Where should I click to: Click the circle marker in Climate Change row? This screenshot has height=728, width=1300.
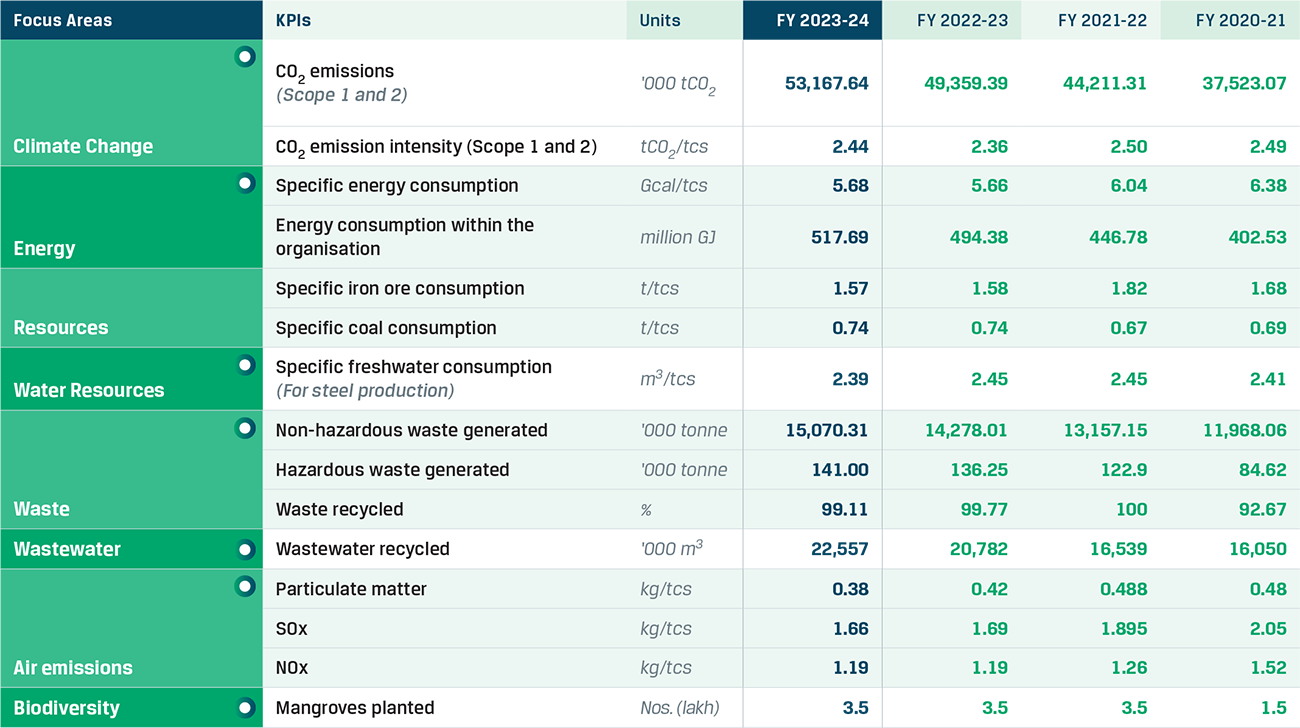click(x=245, y=57)
